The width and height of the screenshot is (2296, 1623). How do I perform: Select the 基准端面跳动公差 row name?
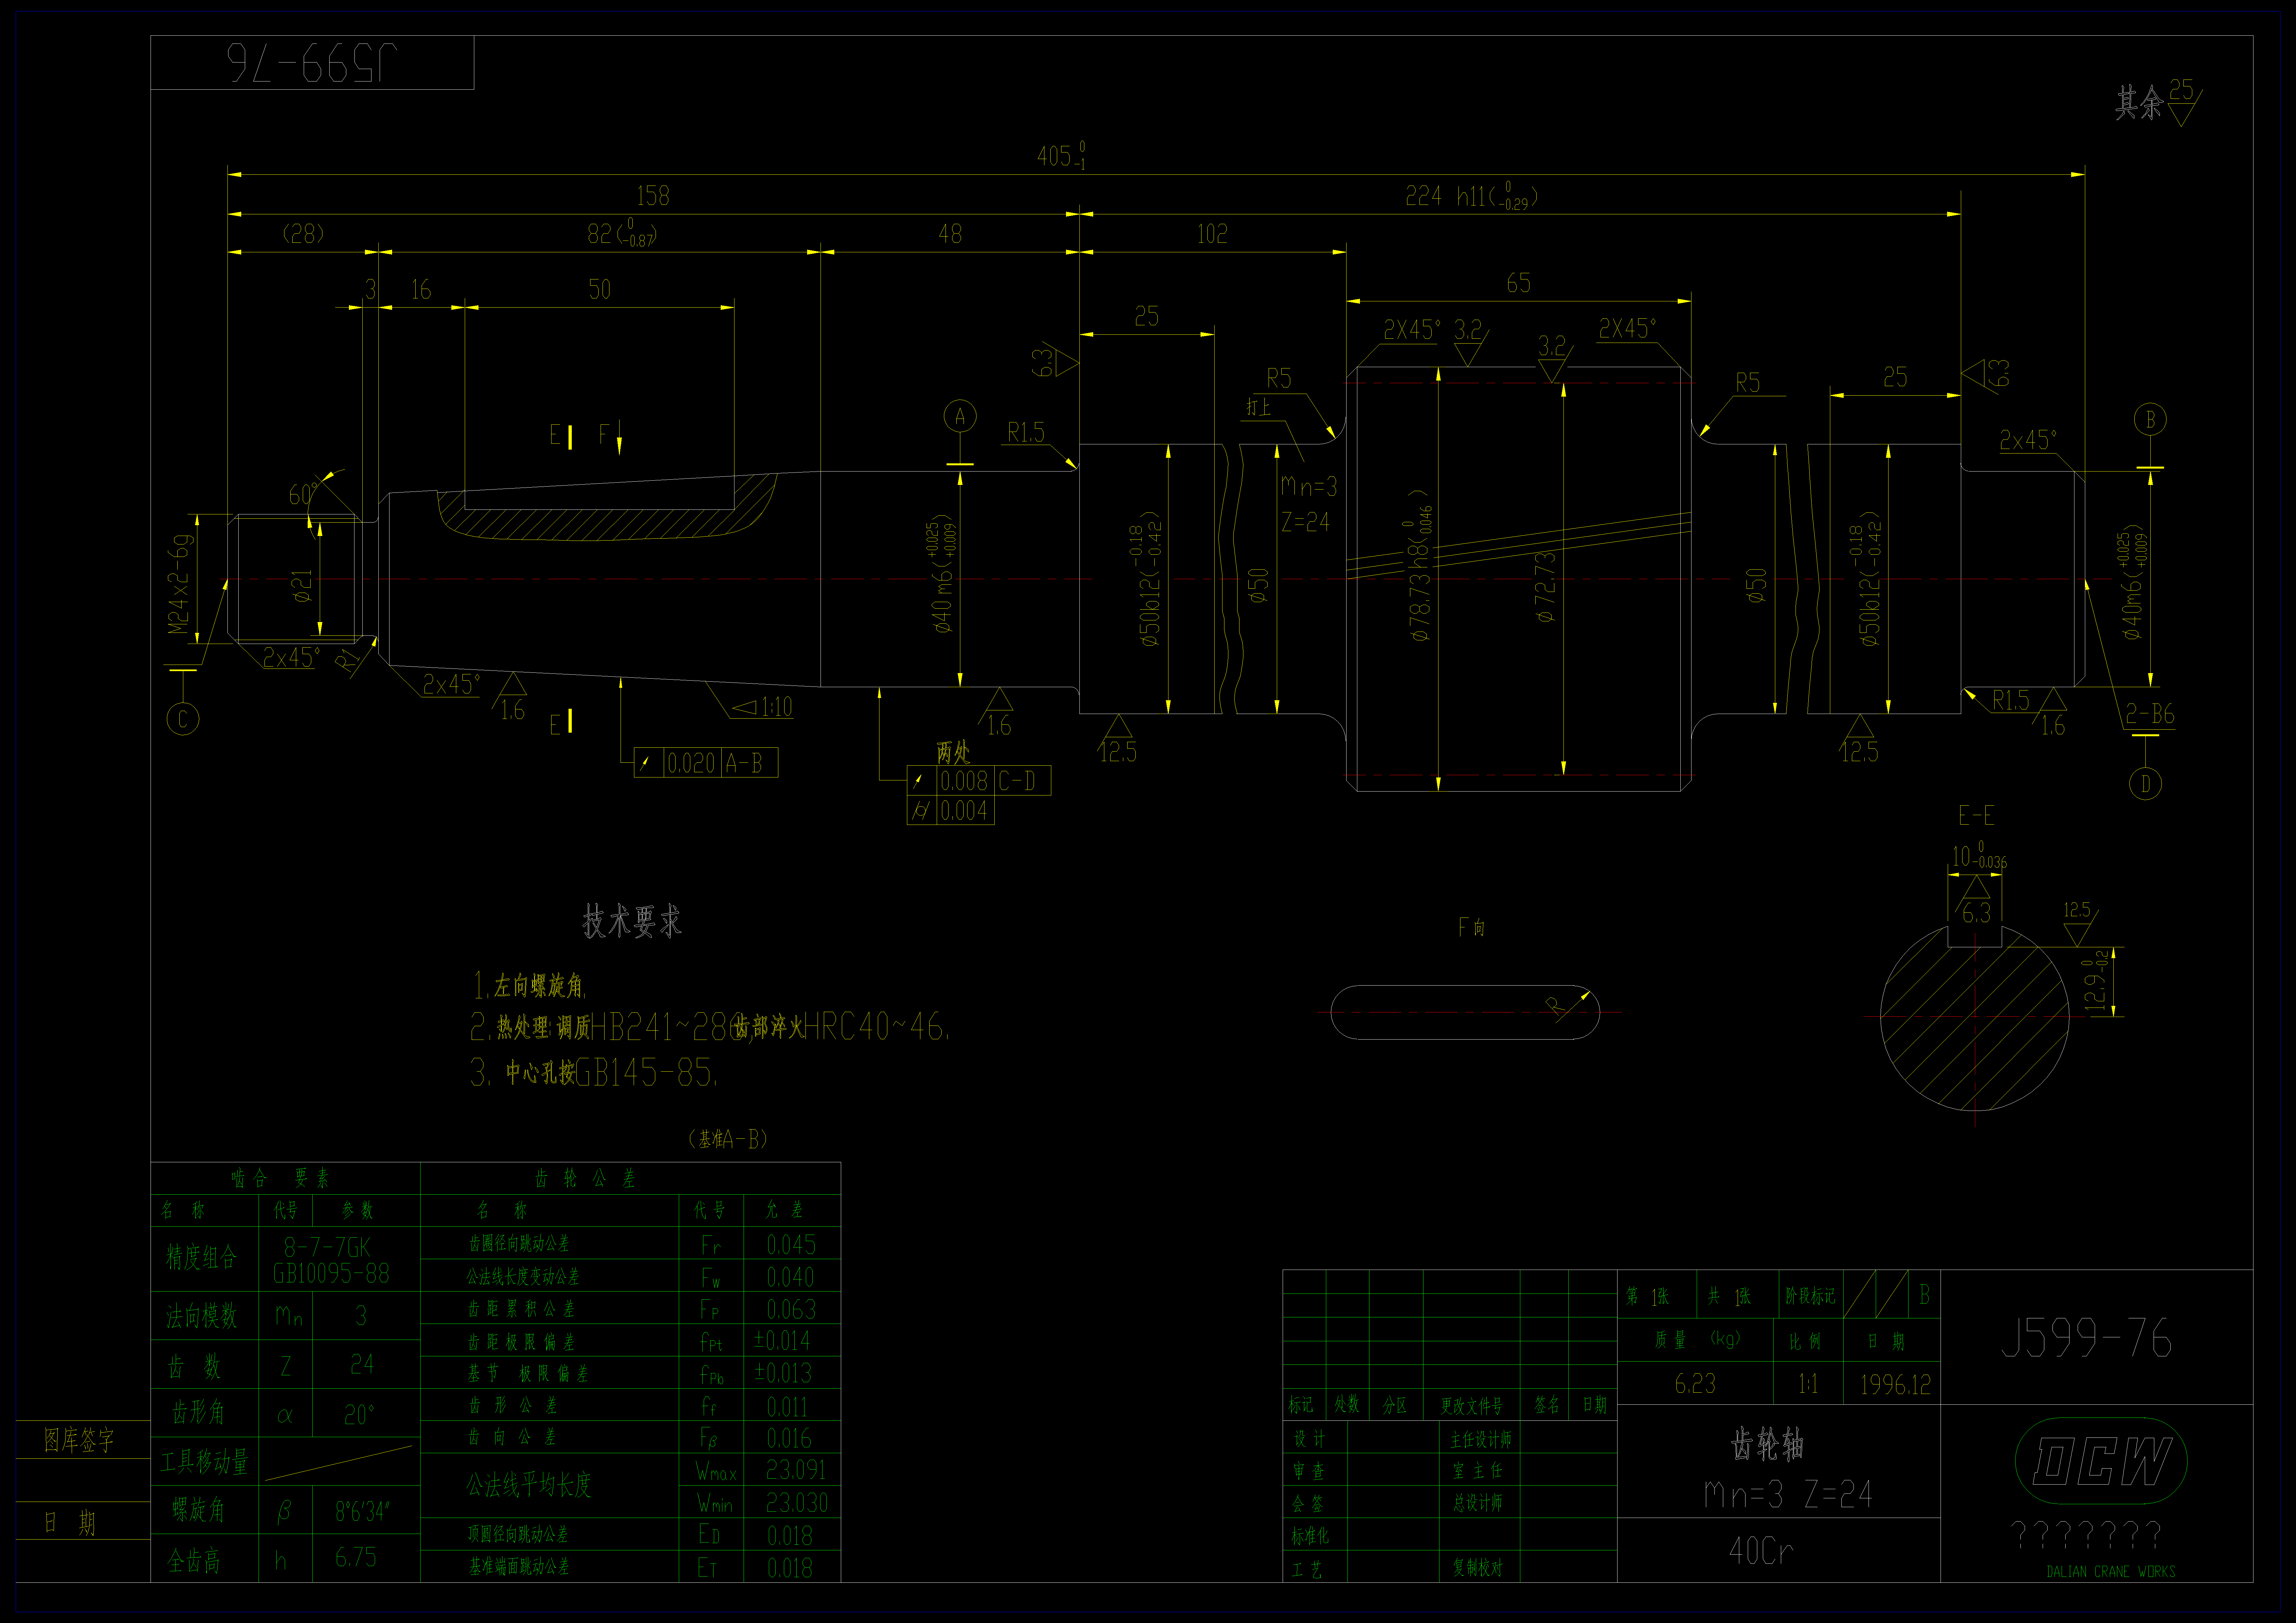coord(519,1567)
